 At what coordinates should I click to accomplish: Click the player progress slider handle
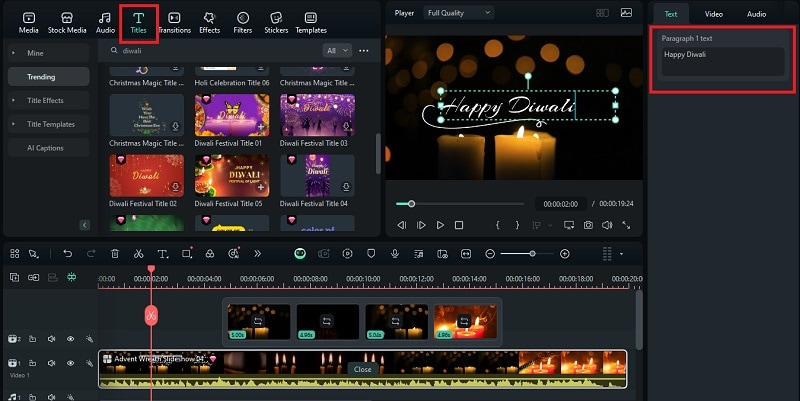coord(411,204)
